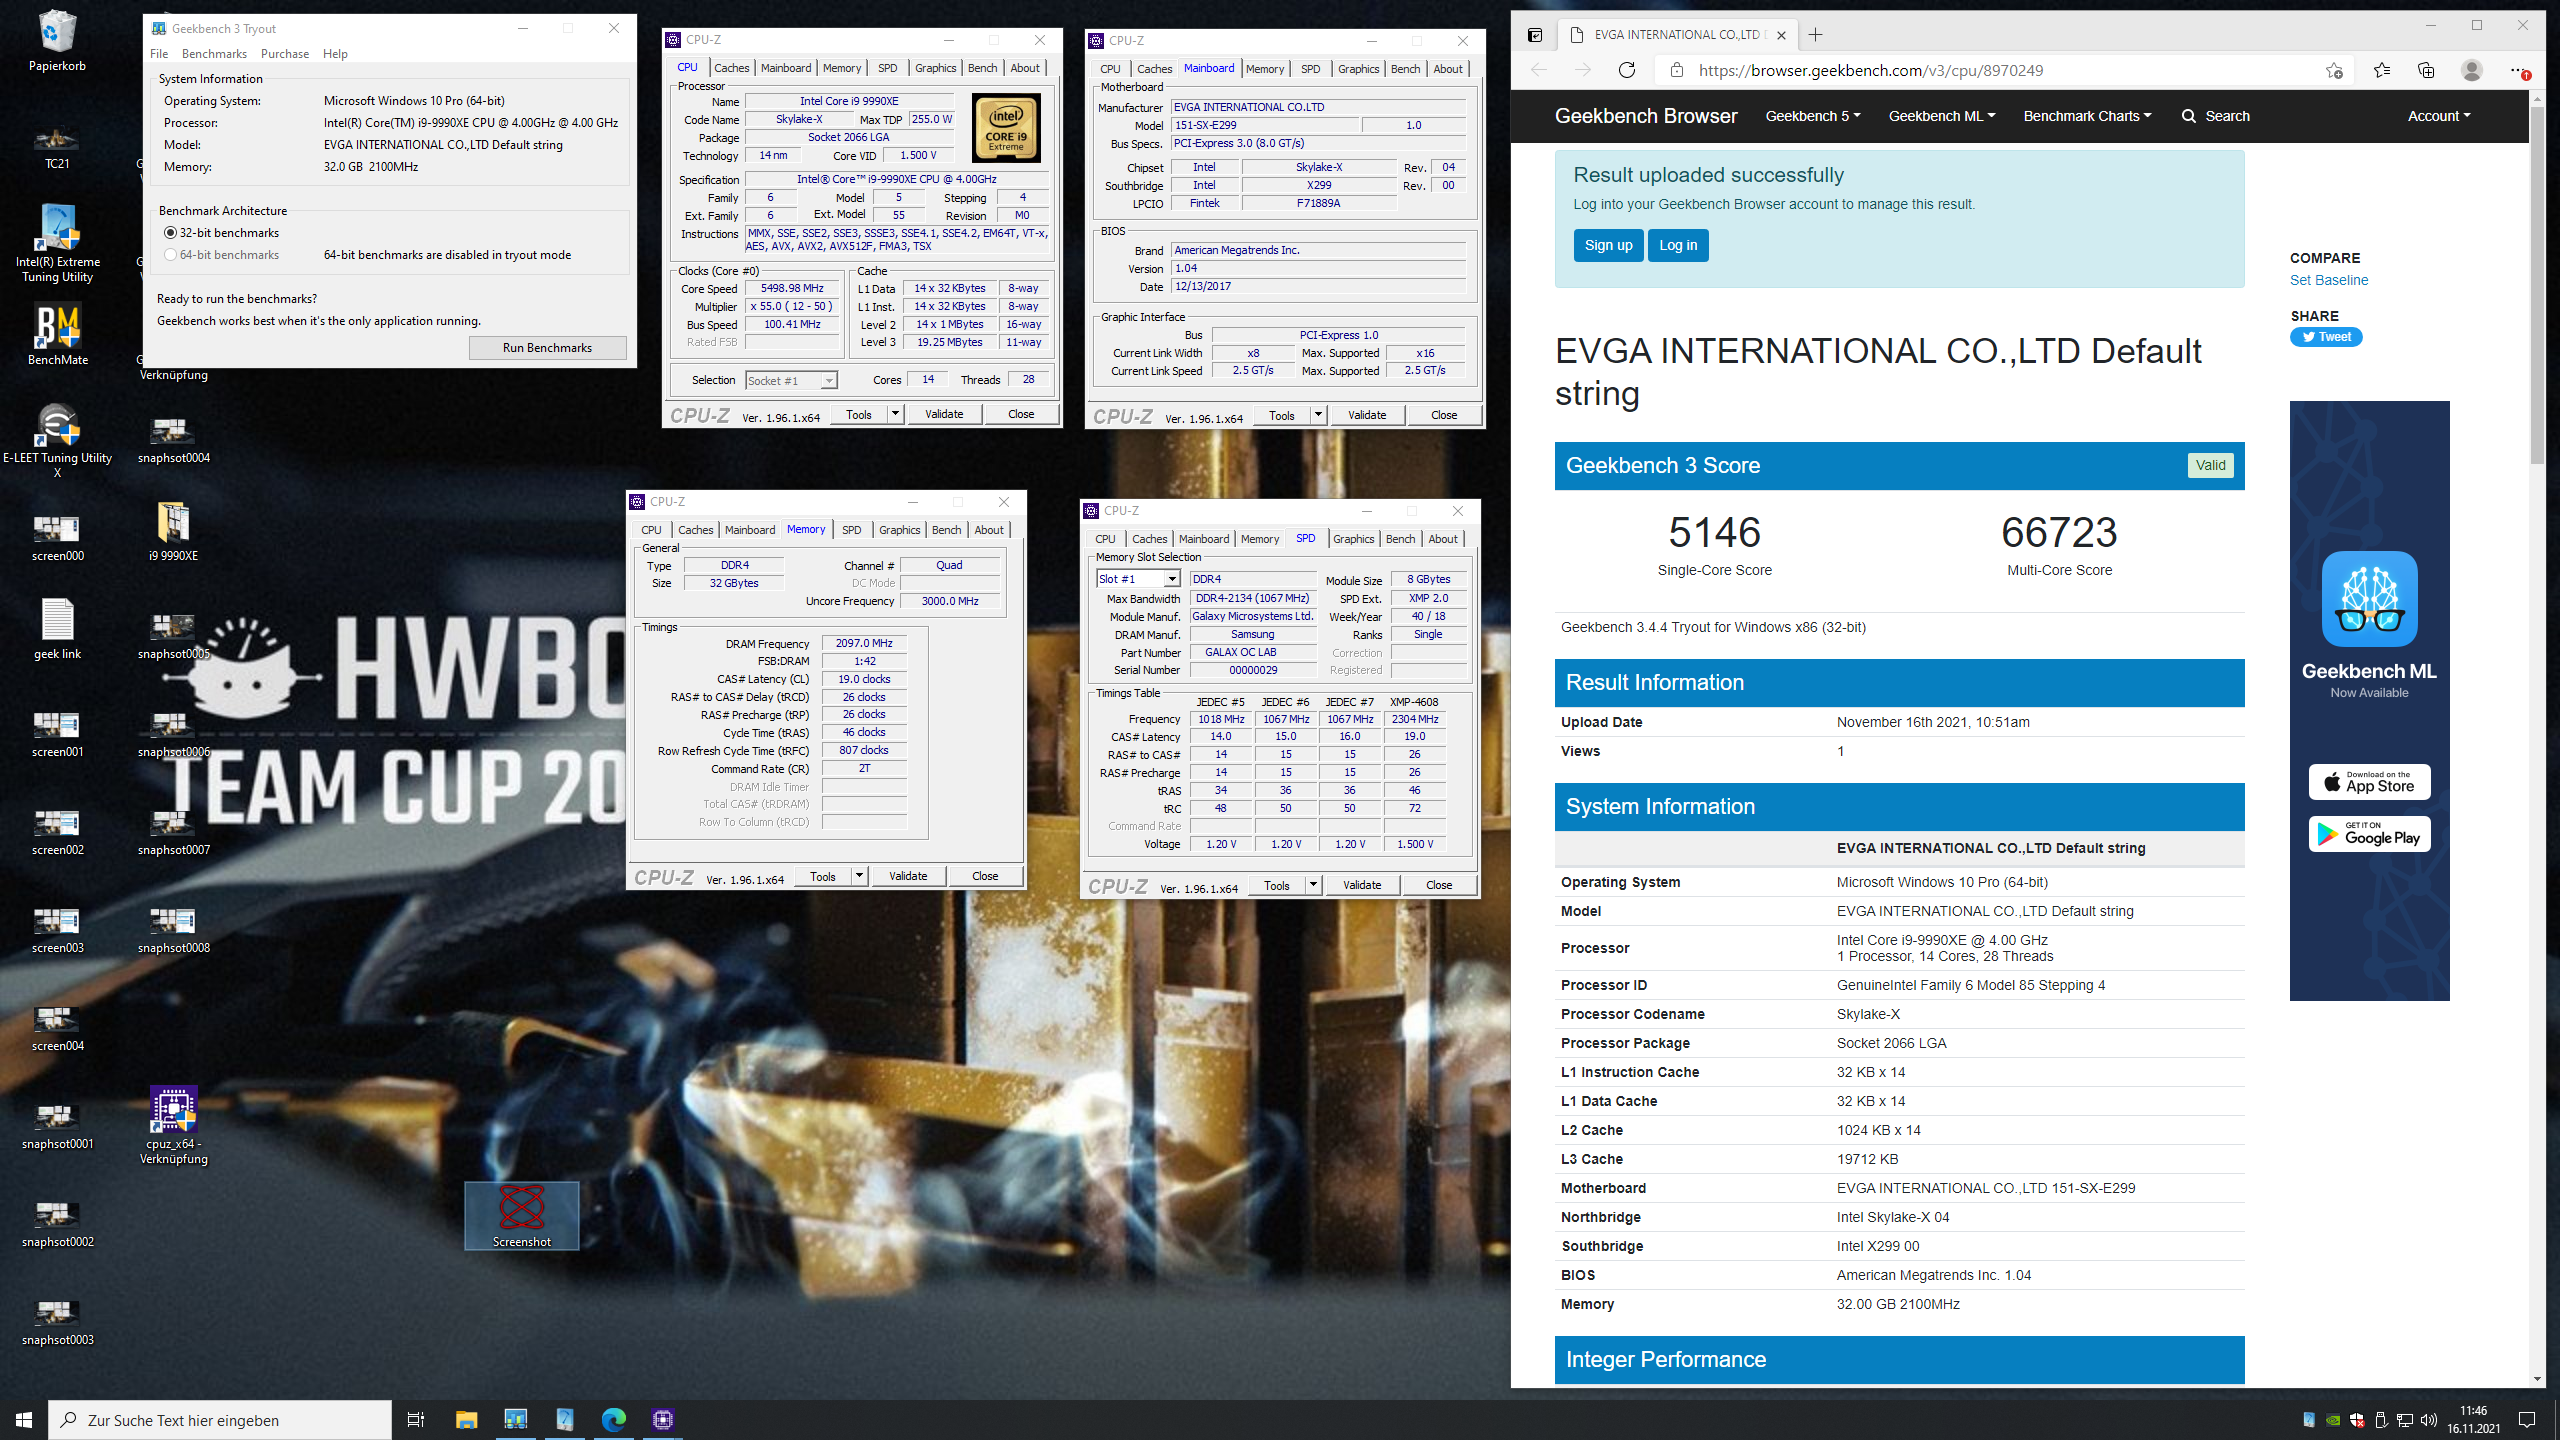The height and width of the screenshot is (1440, 2560).
Task: Open Tools dropdown arrow in Mainboard window
Action: (x=1318, y=415)
